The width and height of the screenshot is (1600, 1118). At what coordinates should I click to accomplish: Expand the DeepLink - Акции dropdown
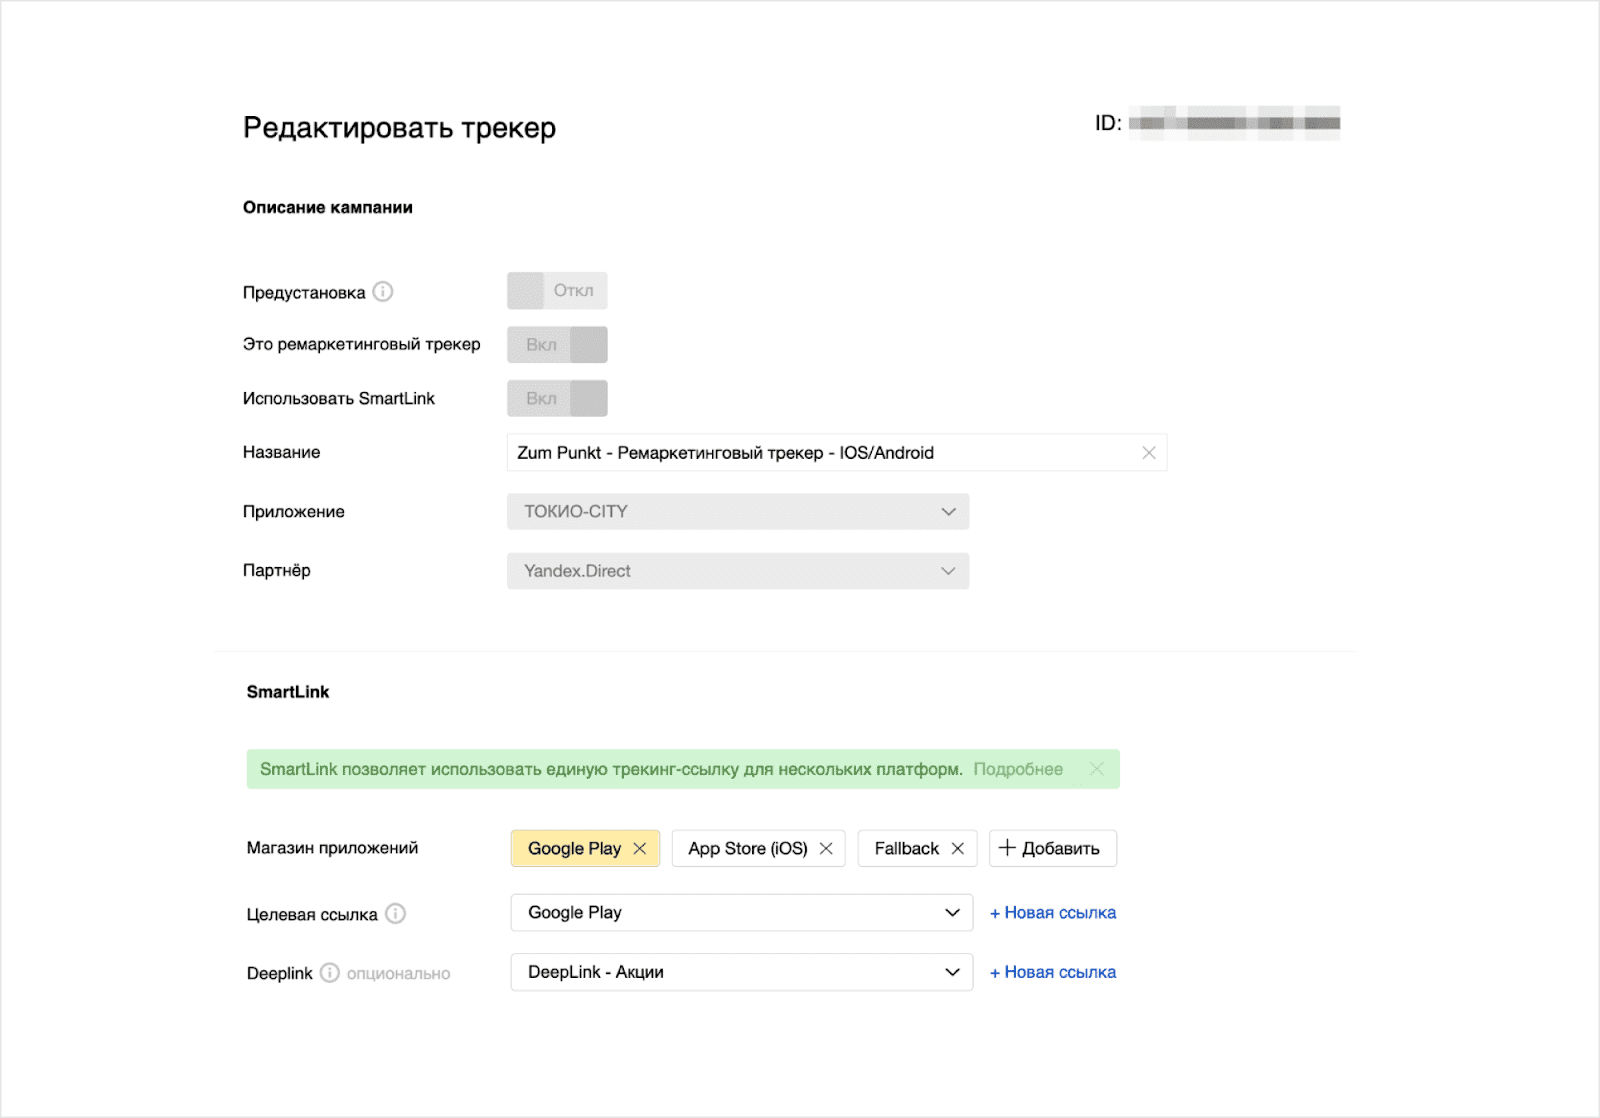[x=741, y=972]
